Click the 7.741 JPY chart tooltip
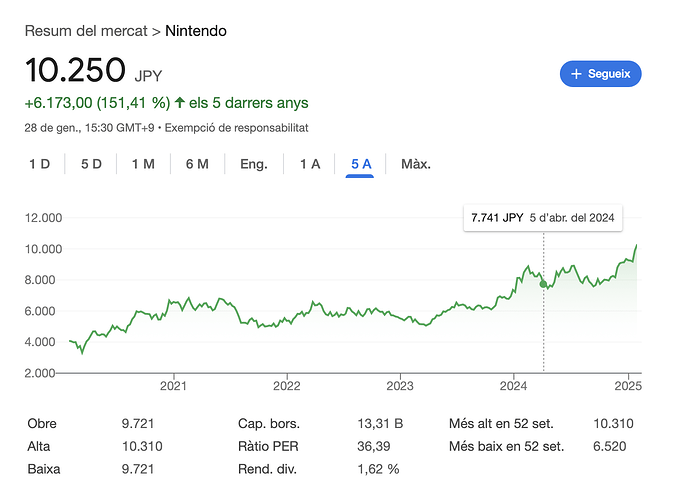Image resolution: width=690 pixels, height=483 pixels. 543,218
